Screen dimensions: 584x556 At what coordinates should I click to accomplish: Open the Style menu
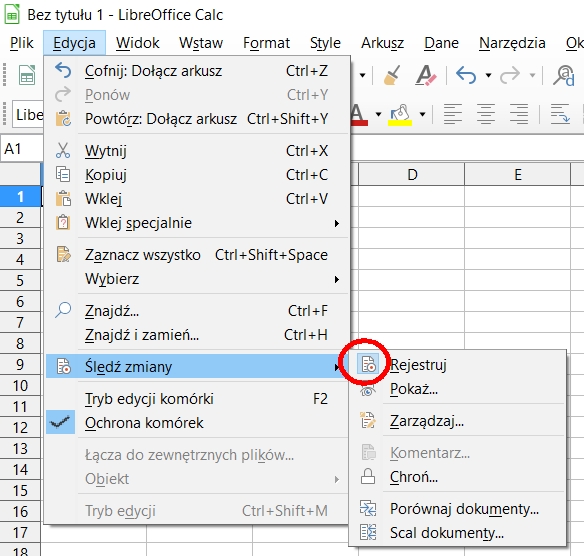click(x=325, y=43)
